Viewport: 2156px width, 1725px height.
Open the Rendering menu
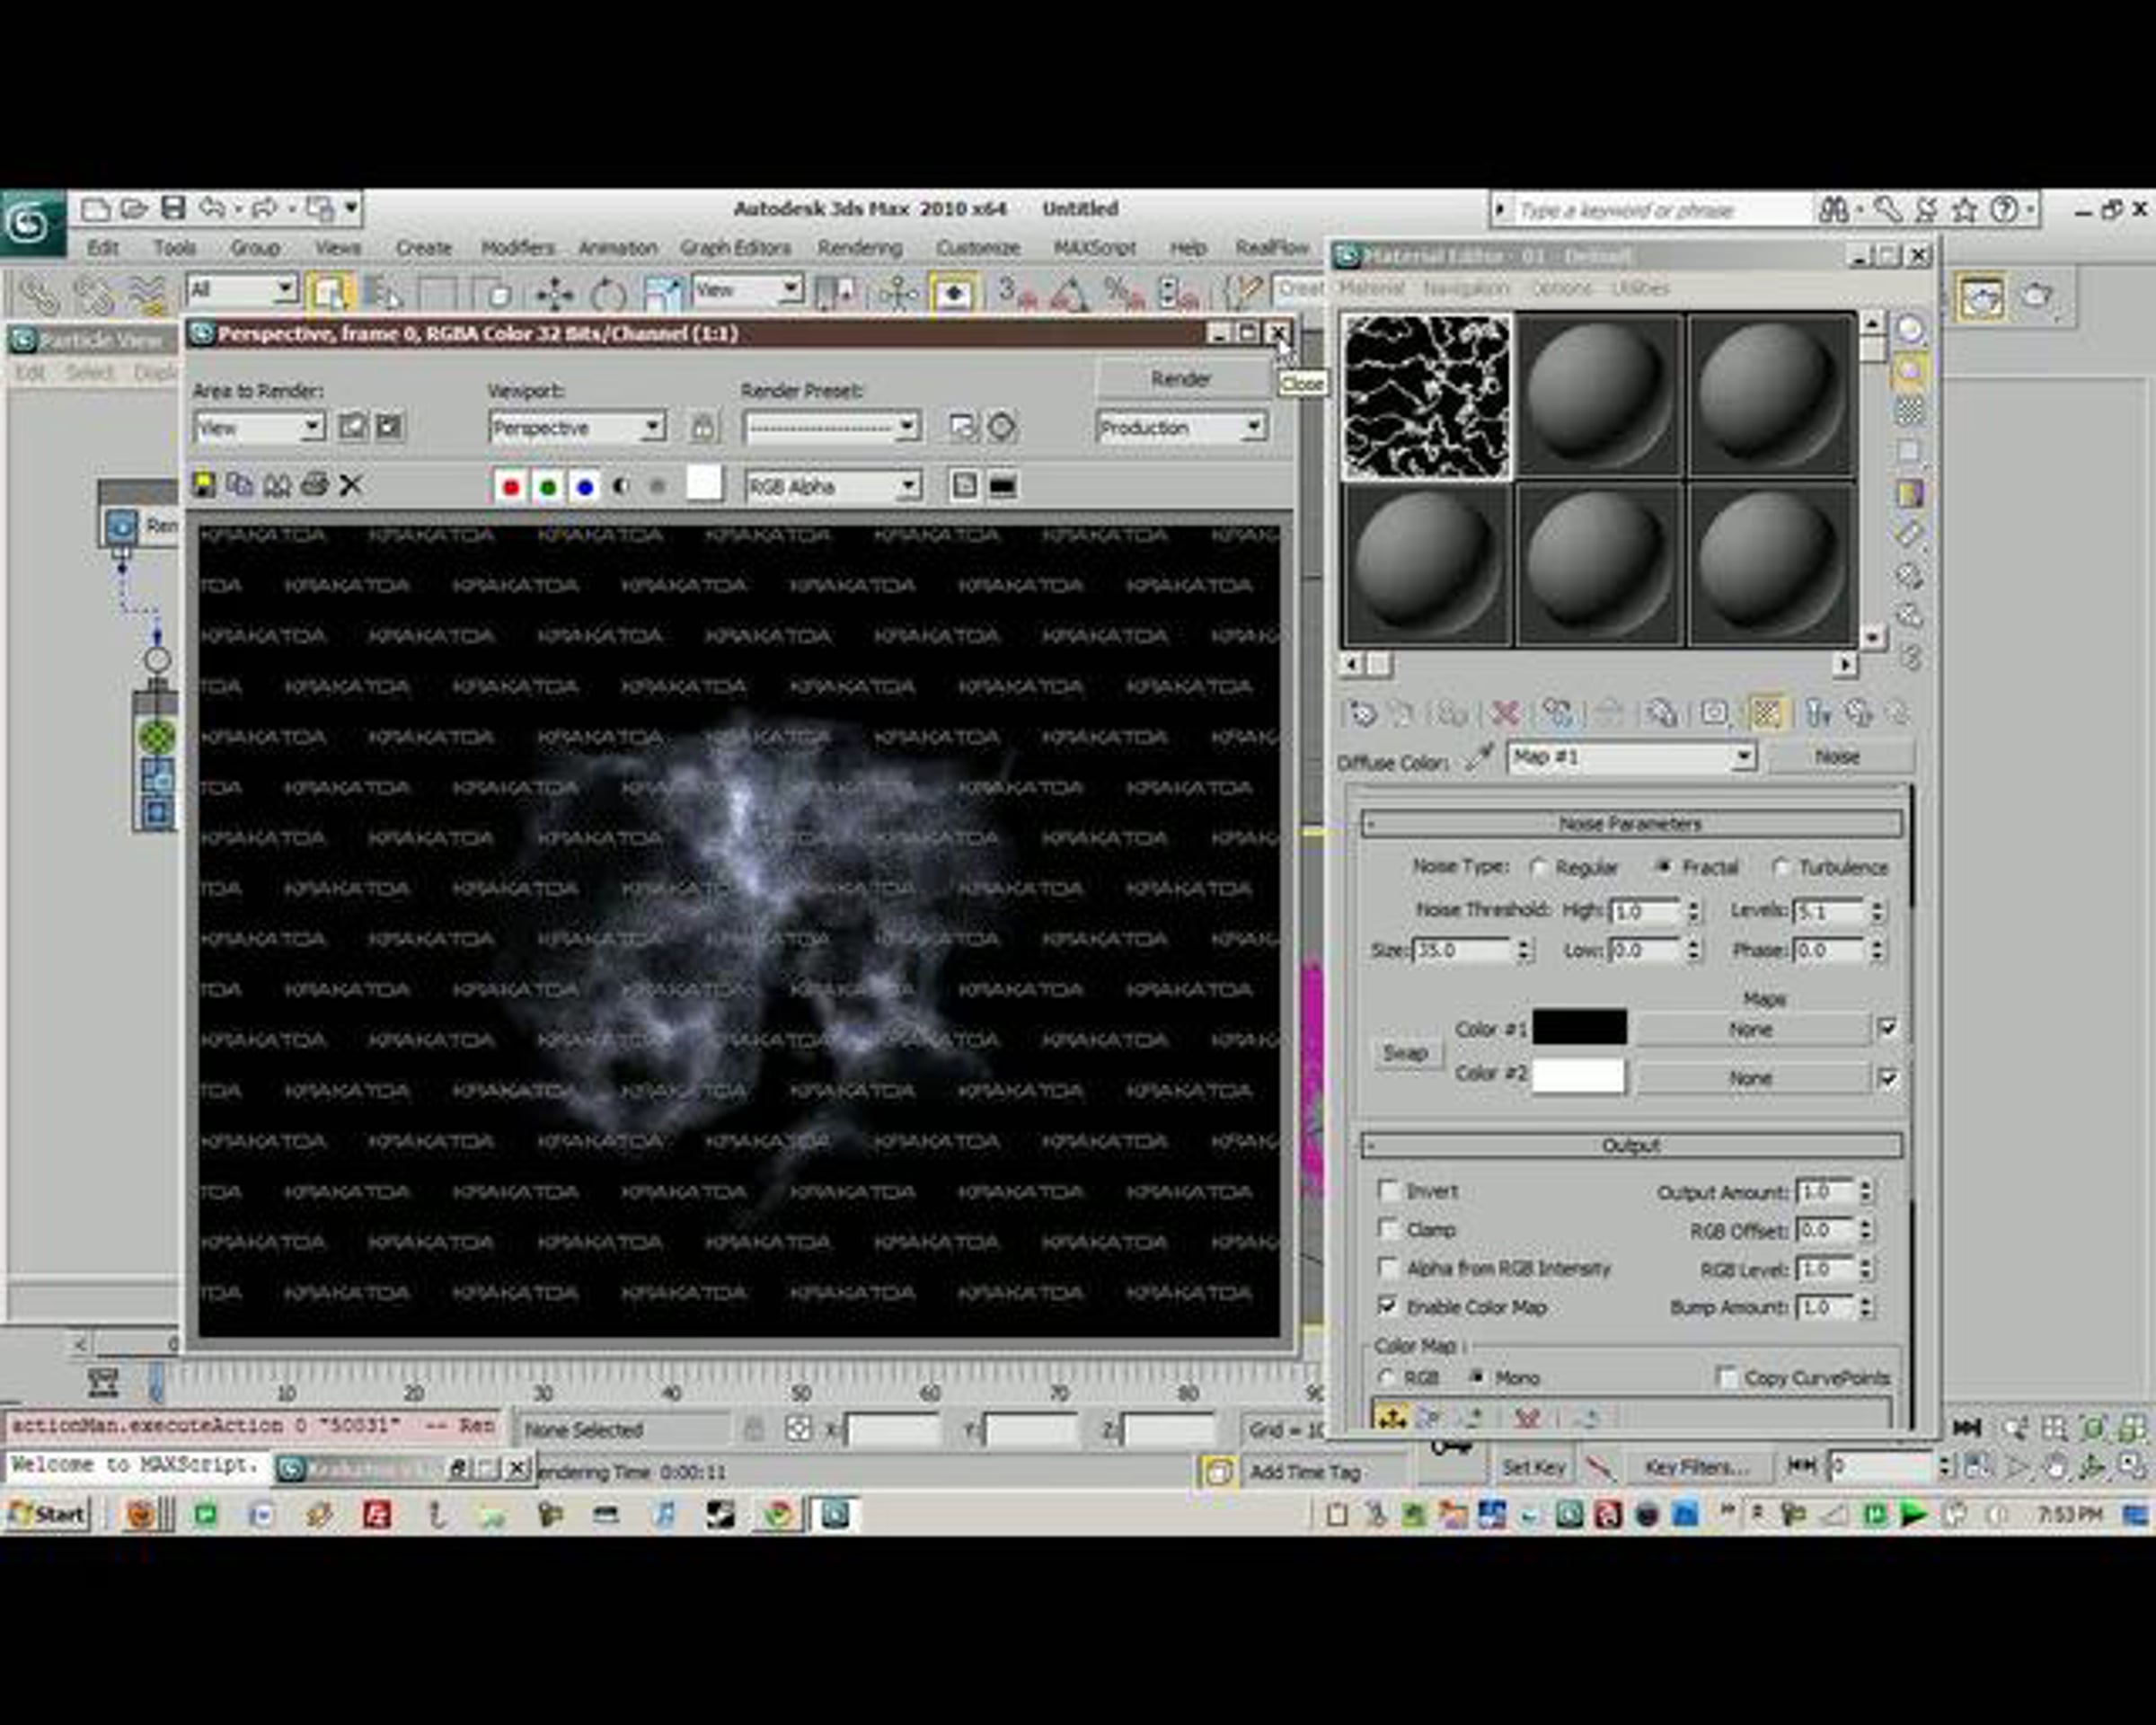pyautogui.click(x=860, y=248)
